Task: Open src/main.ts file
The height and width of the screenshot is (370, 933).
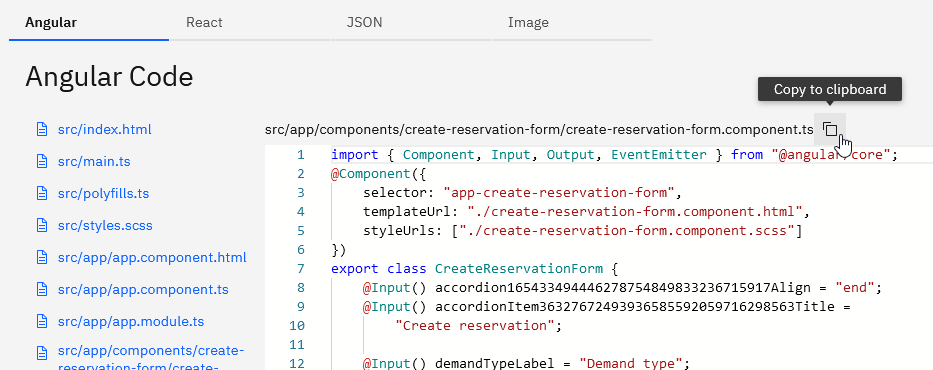Action: click(94, 161)
